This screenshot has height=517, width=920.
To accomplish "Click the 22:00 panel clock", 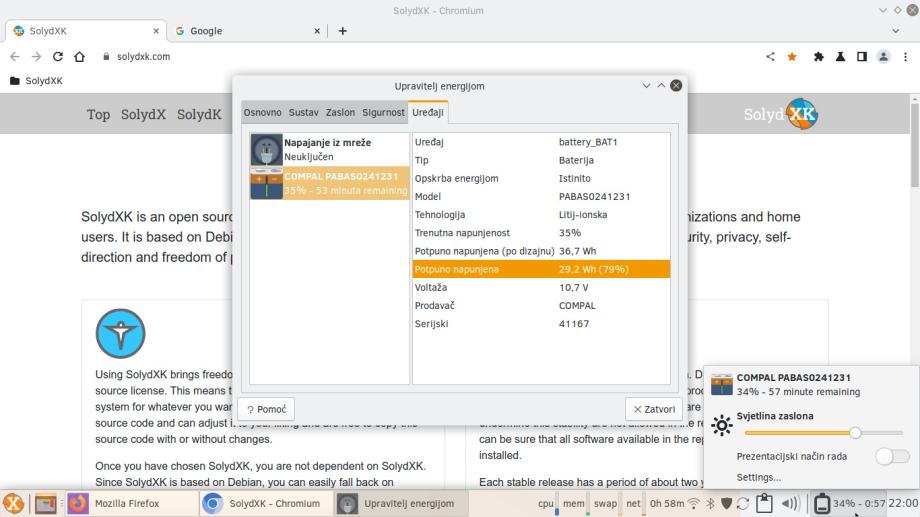I will coord(903,503).
